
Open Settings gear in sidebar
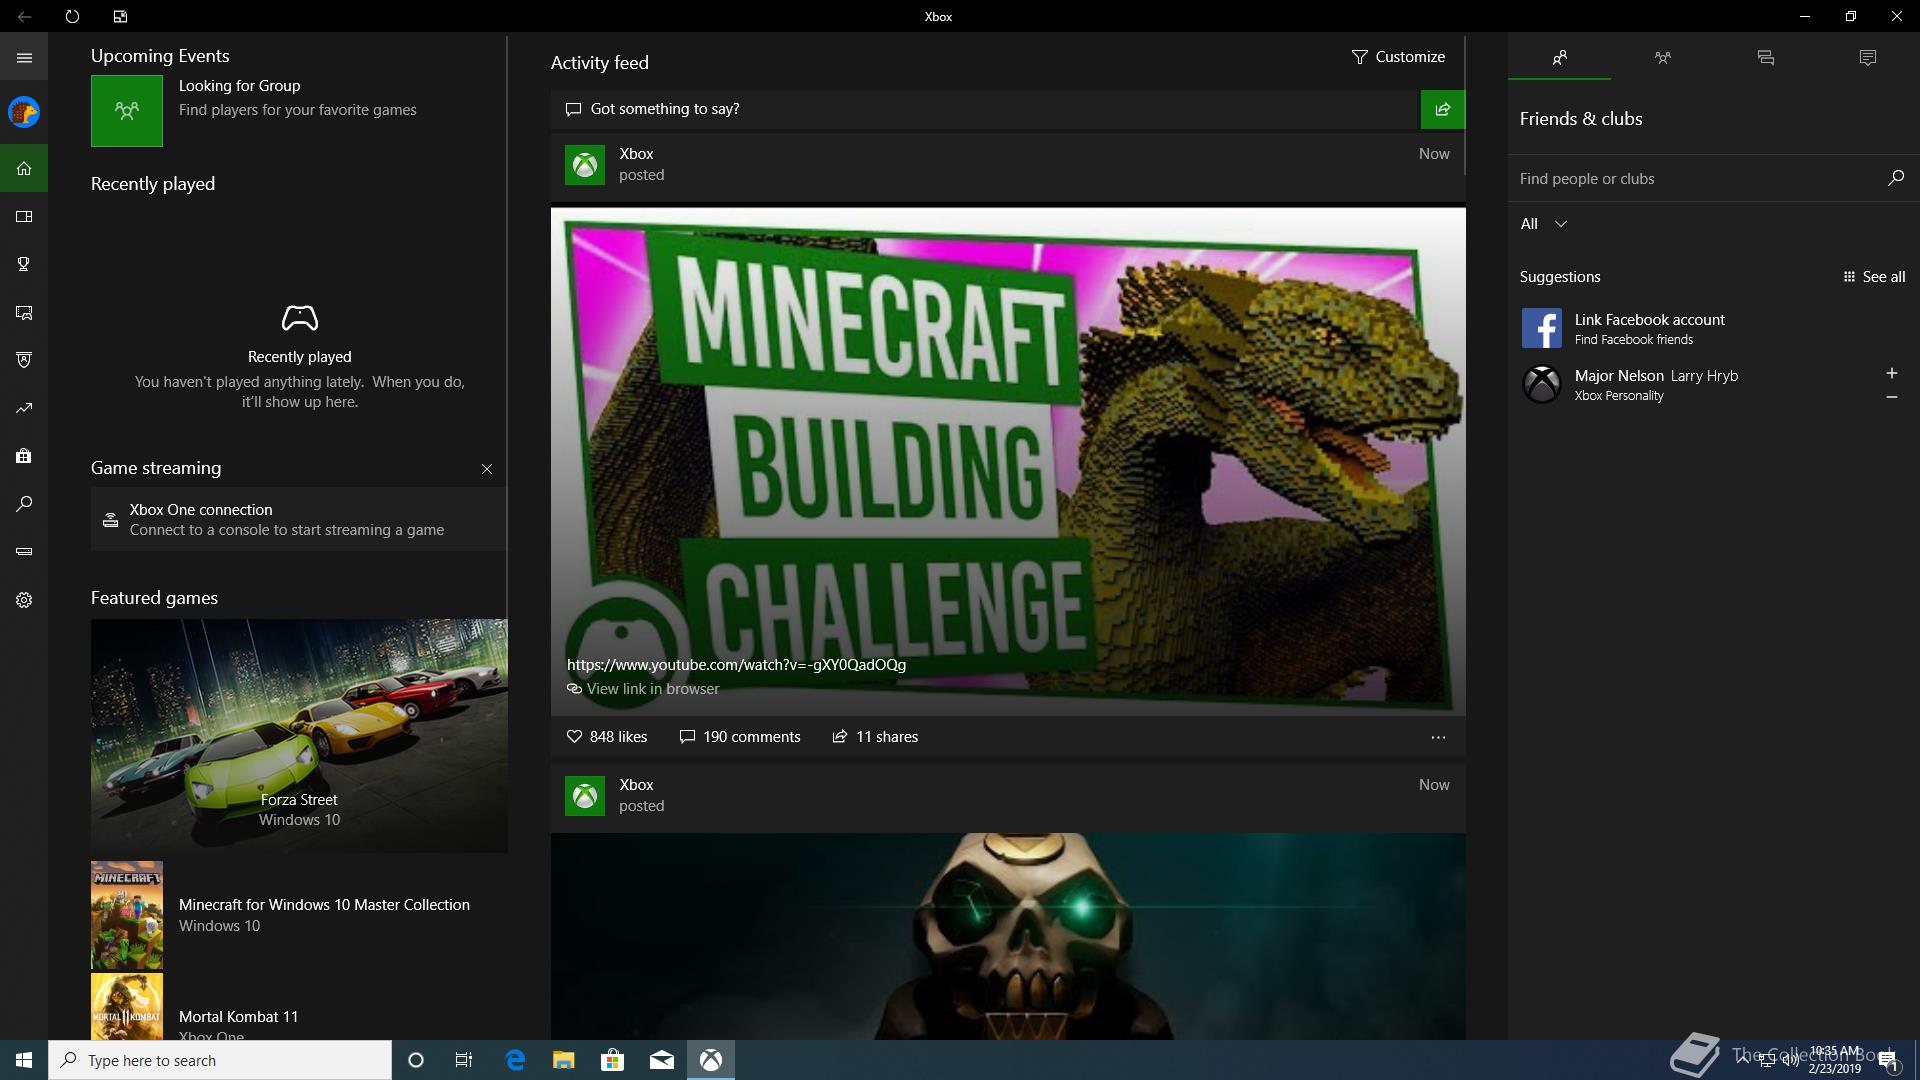(x=24, y=600)
